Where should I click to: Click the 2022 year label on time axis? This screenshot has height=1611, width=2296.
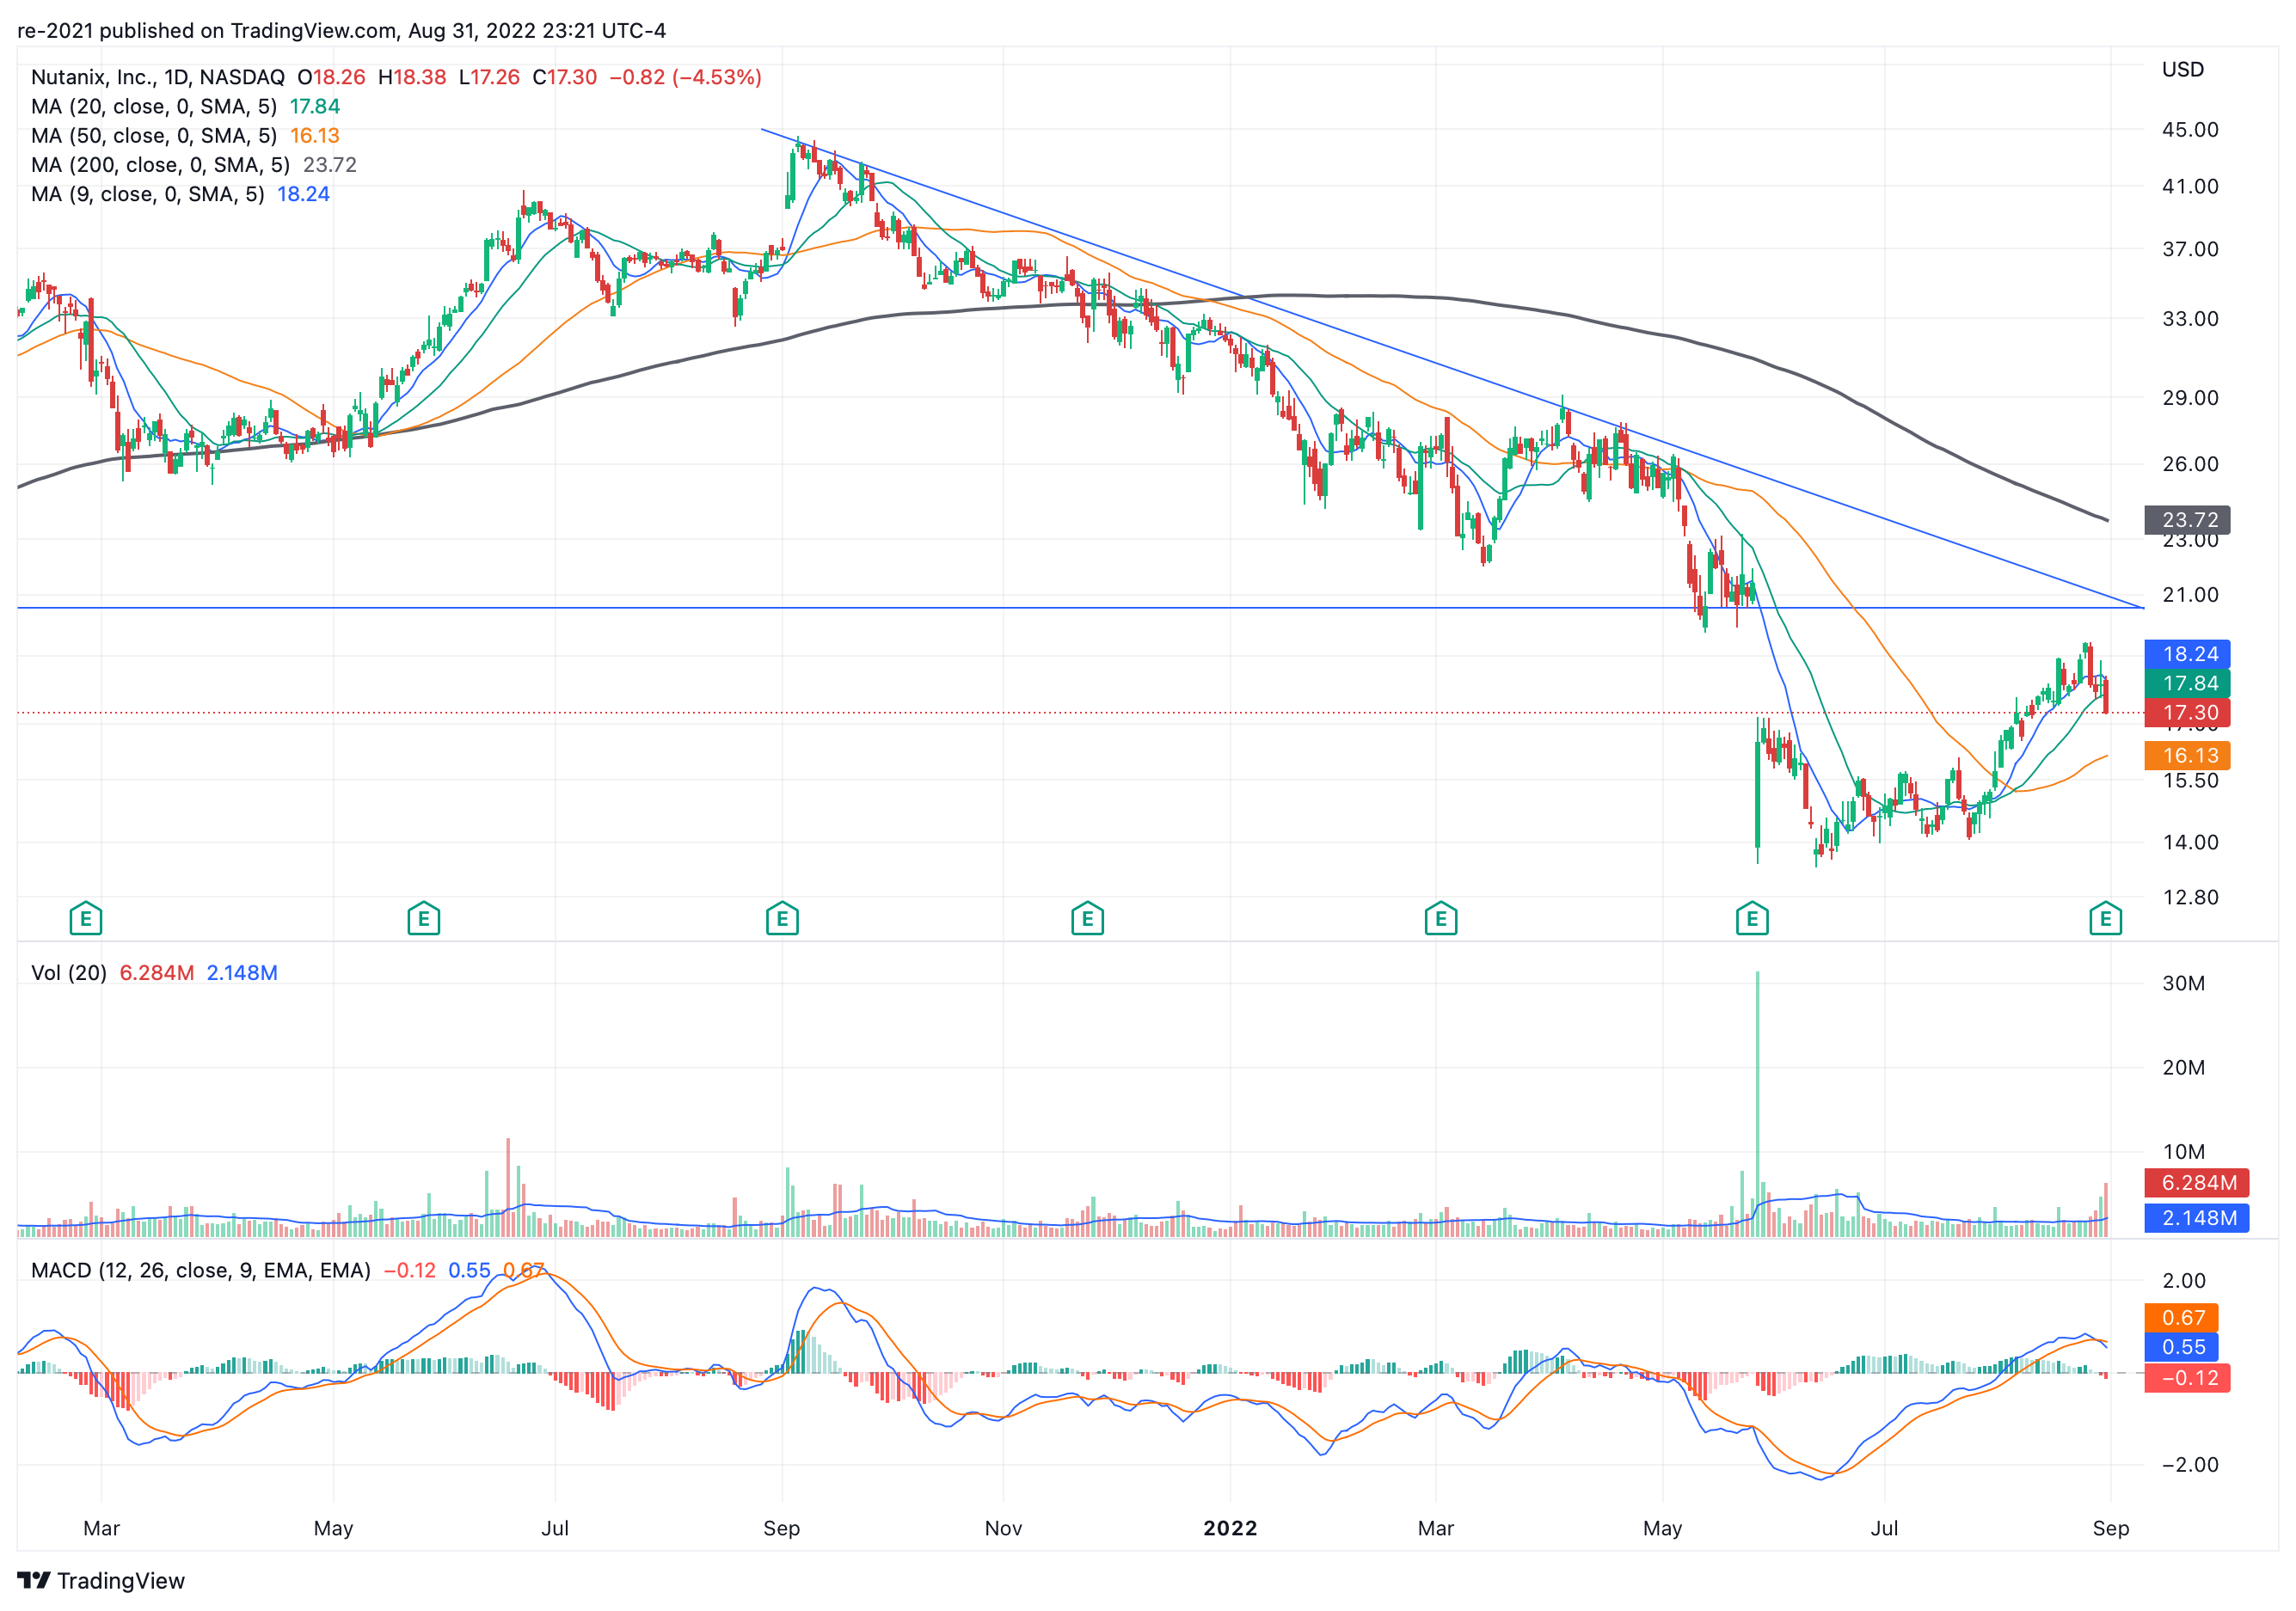1229,1528
